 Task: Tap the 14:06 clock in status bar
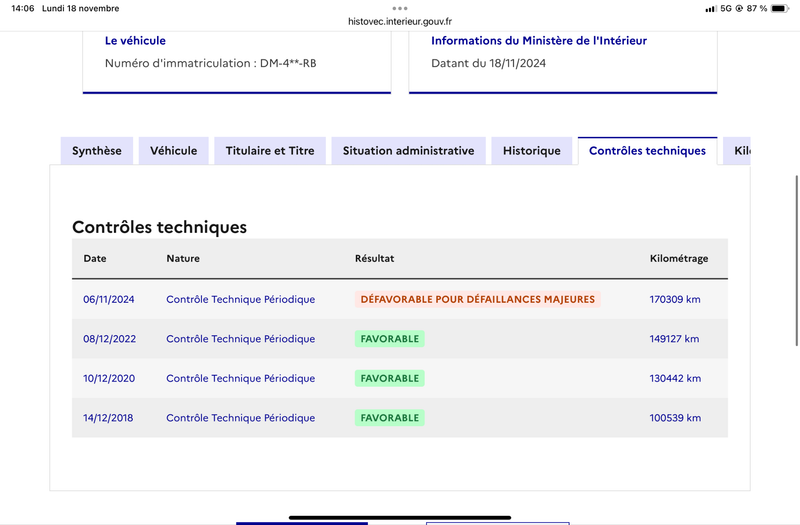coord(22,8)
